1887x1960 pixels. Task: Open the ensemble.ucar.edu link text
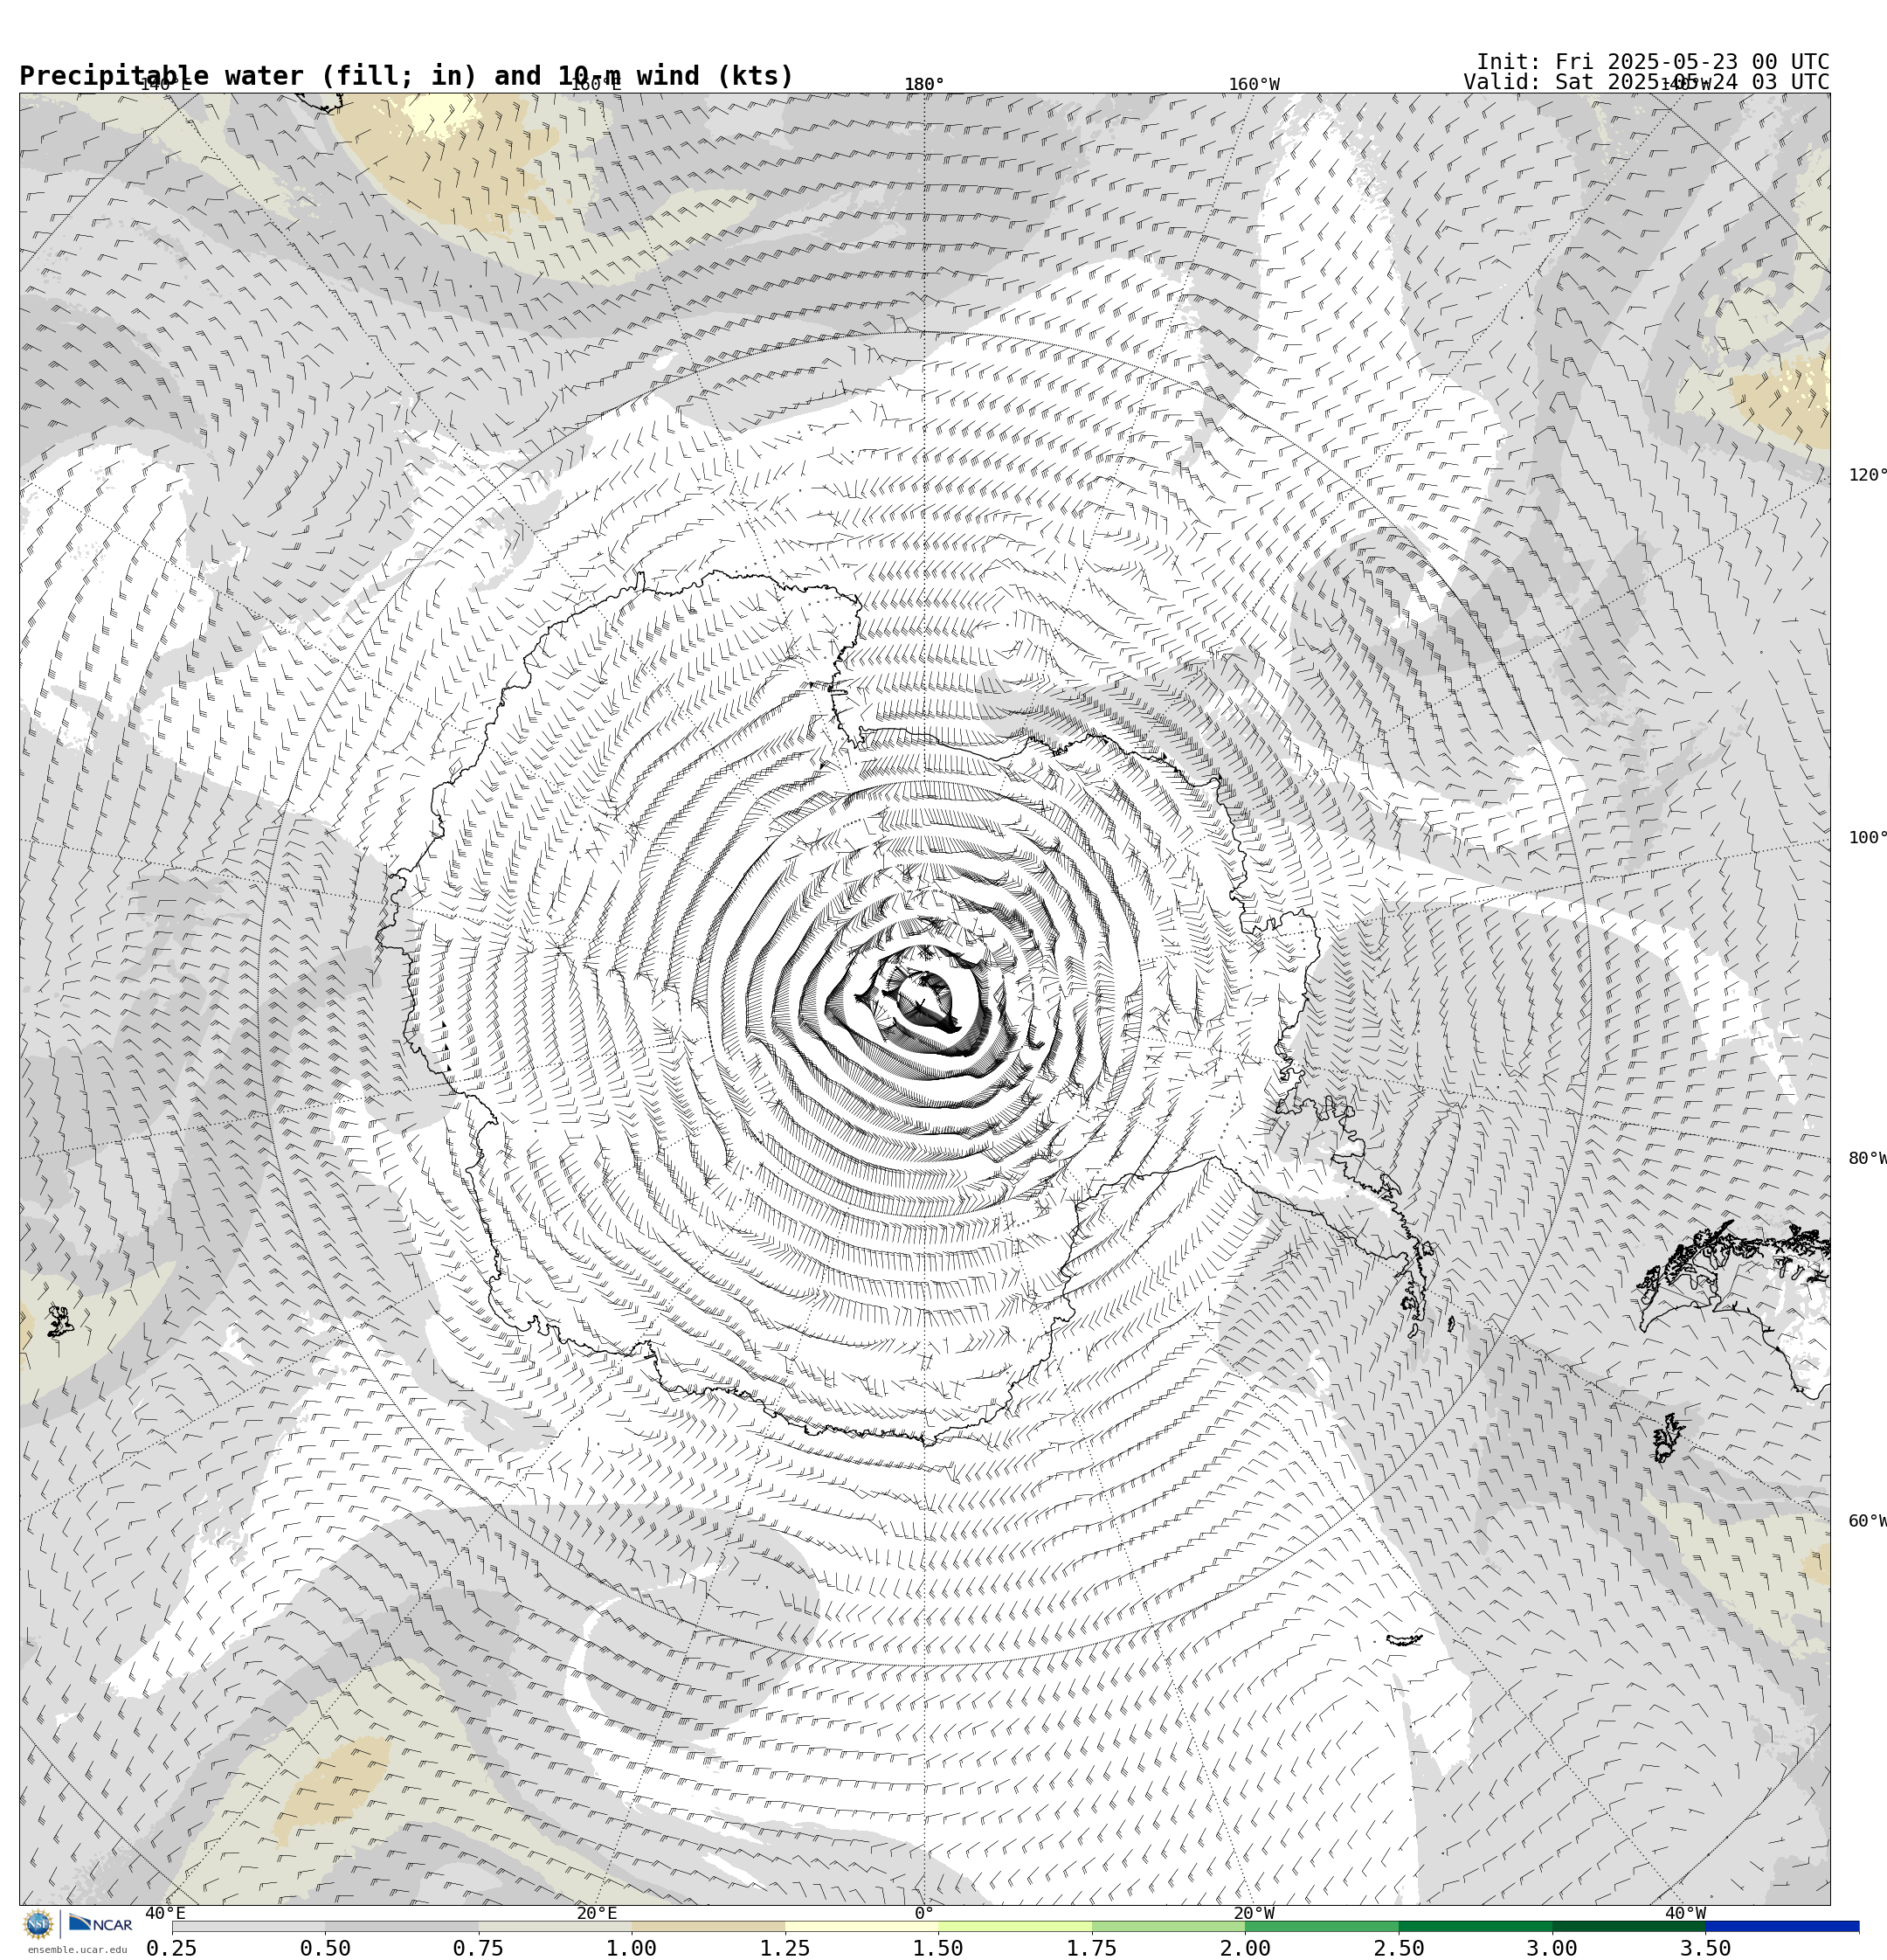(x=77, y=1949)
